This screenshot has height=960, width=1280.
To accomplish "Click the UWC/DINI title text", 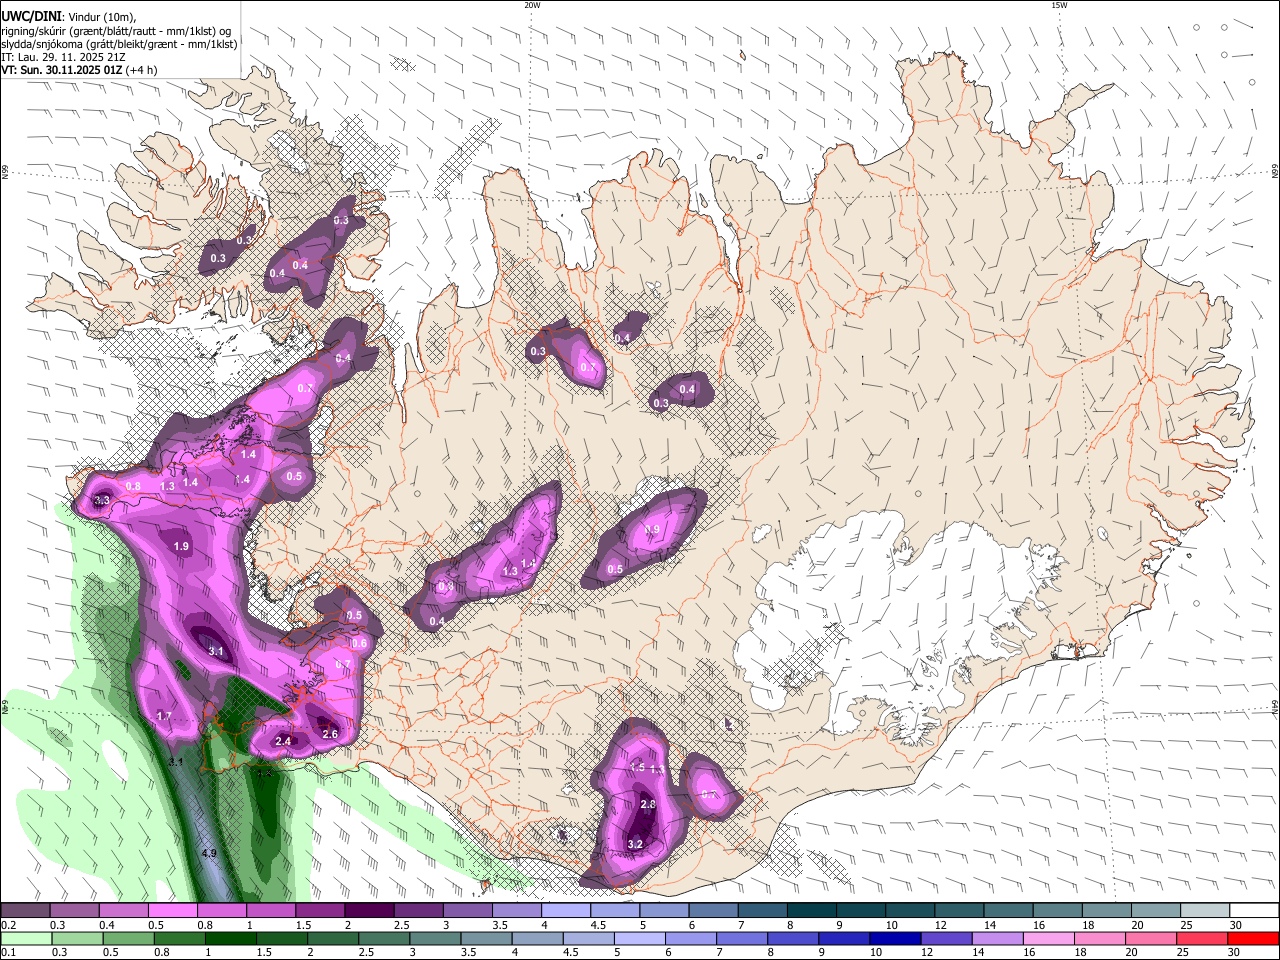I will pyautogui.click(x=30, y=15).
